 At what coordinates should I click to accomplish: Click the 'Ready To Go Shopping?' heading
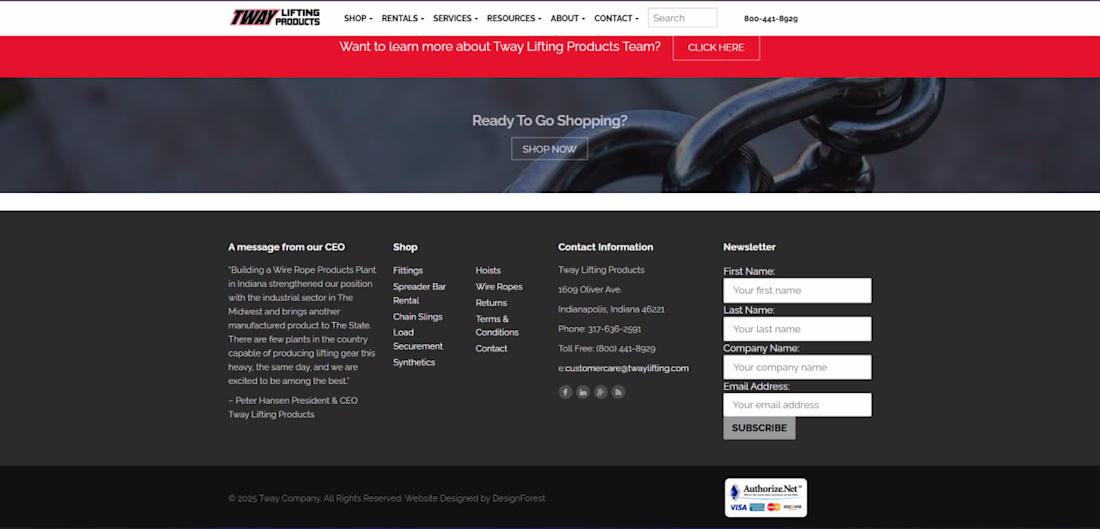pos(549,121)
